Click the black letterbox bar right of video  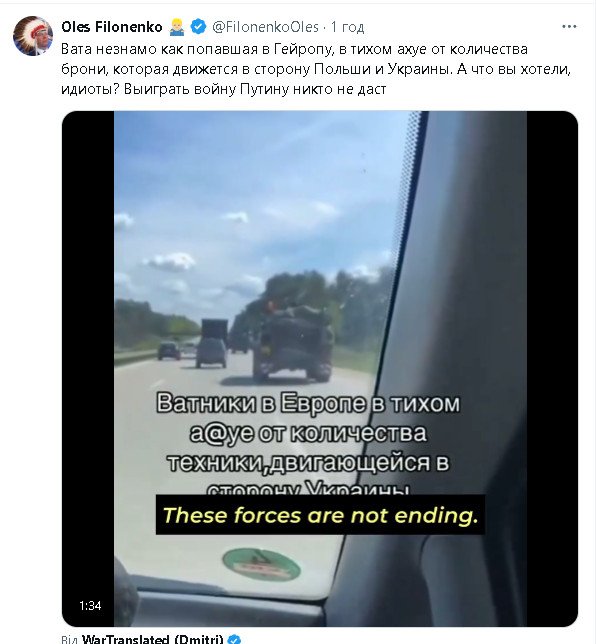click(552, 368)
